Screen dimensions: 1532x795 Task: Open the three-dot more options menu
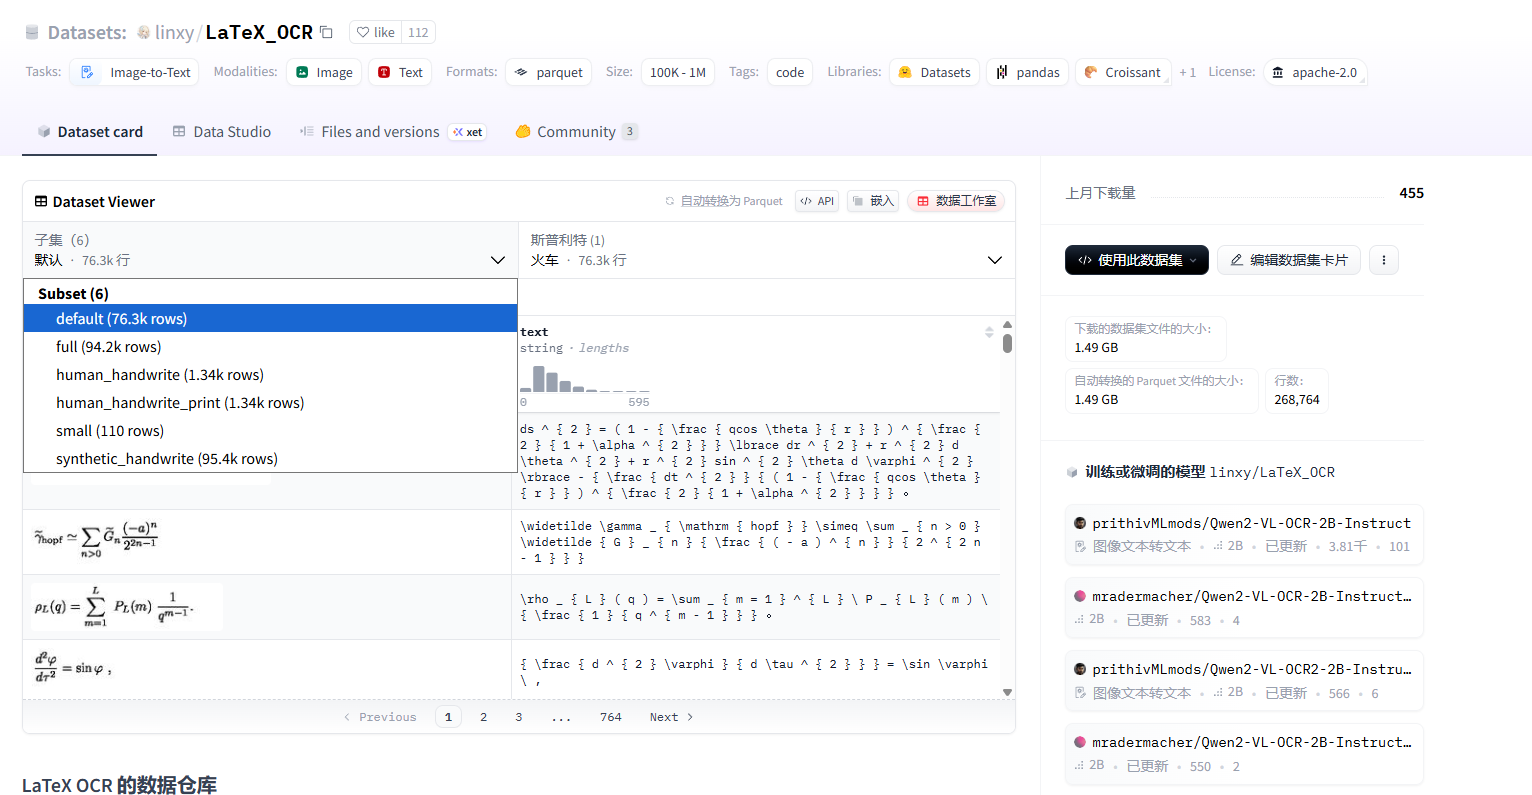[1384, 260]
